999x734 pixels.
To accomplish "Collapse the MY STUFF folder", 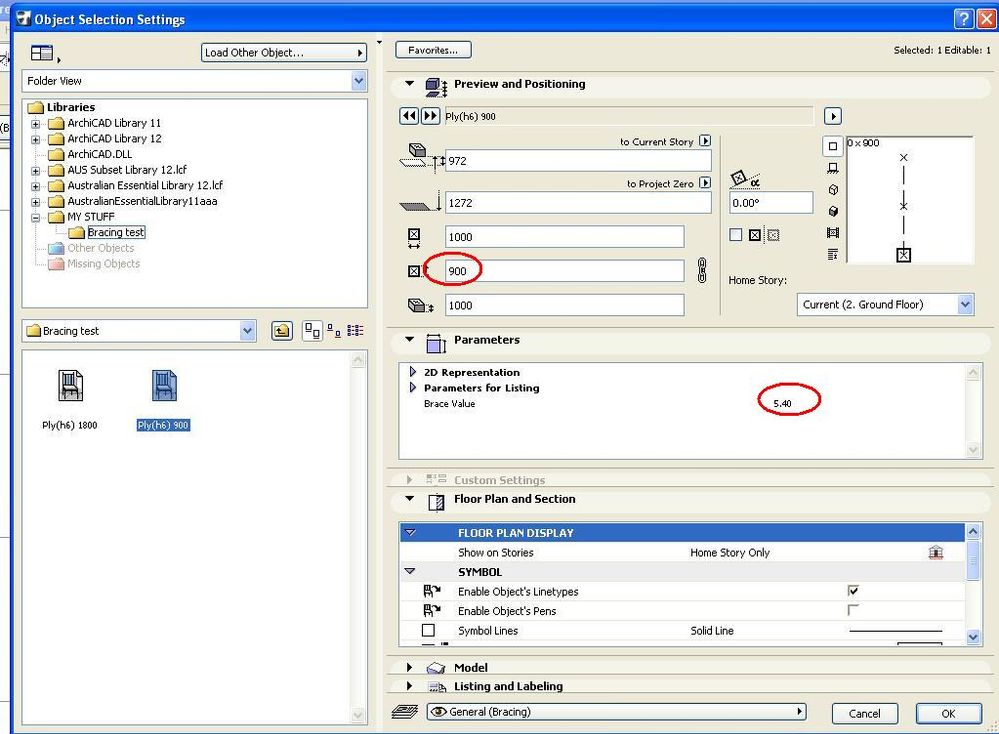I will (36, 217).
